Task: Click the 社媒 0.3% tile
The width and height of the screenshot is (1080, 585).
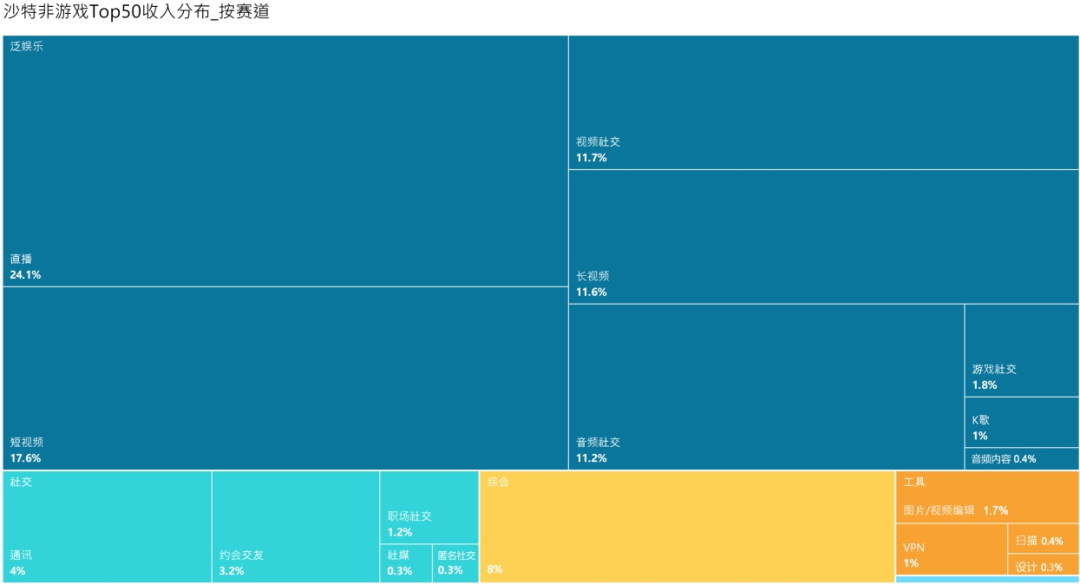Action: click(x=405, y=563)
